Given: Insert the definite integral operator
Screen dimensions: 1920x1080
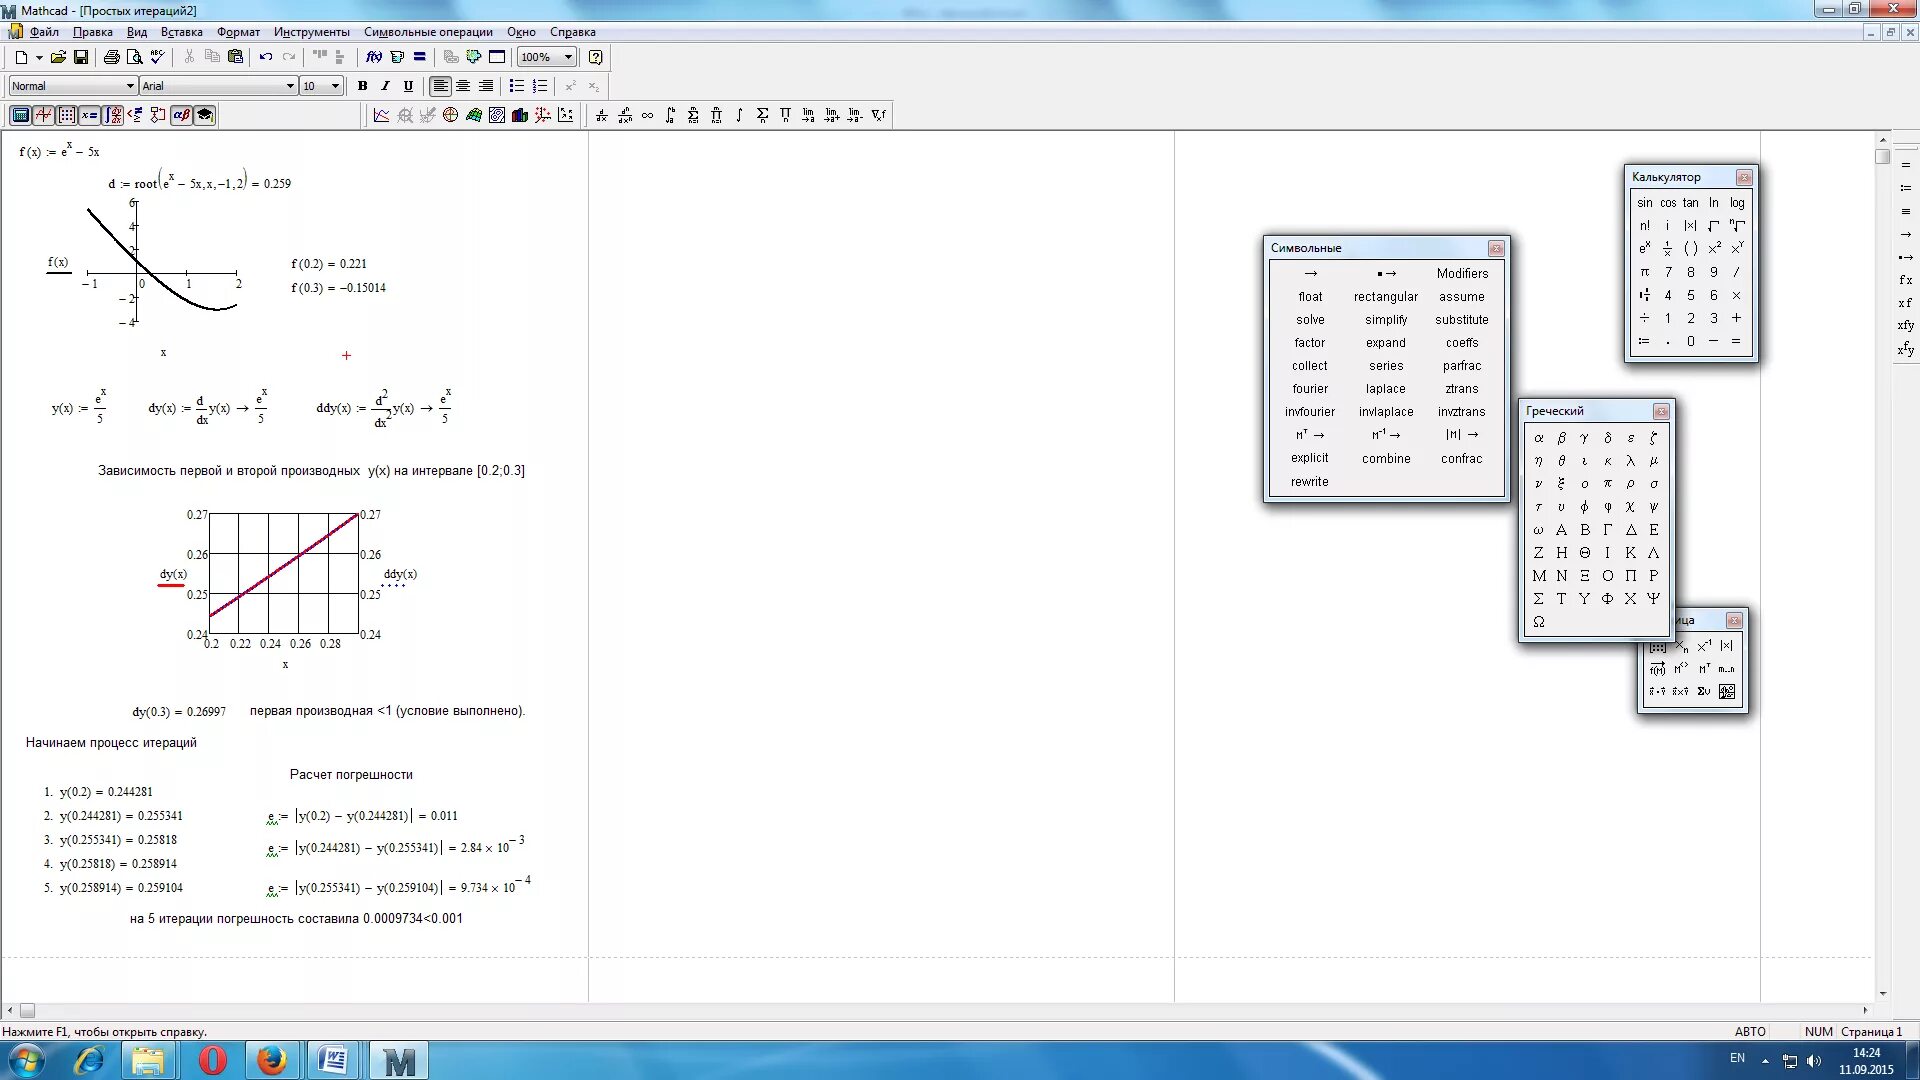Looking at the screenshot, I should click(670, 115).
